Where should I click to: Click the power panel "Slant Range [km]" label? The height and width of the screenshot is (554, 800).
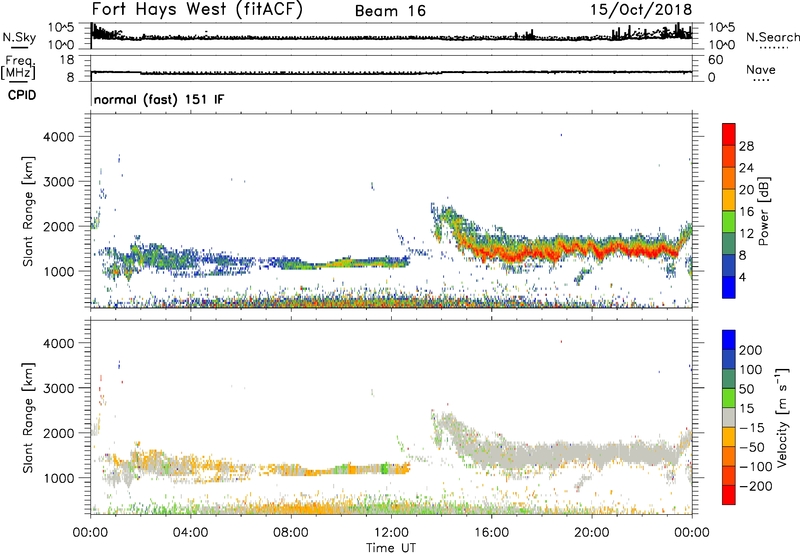(x=28, y=211)
